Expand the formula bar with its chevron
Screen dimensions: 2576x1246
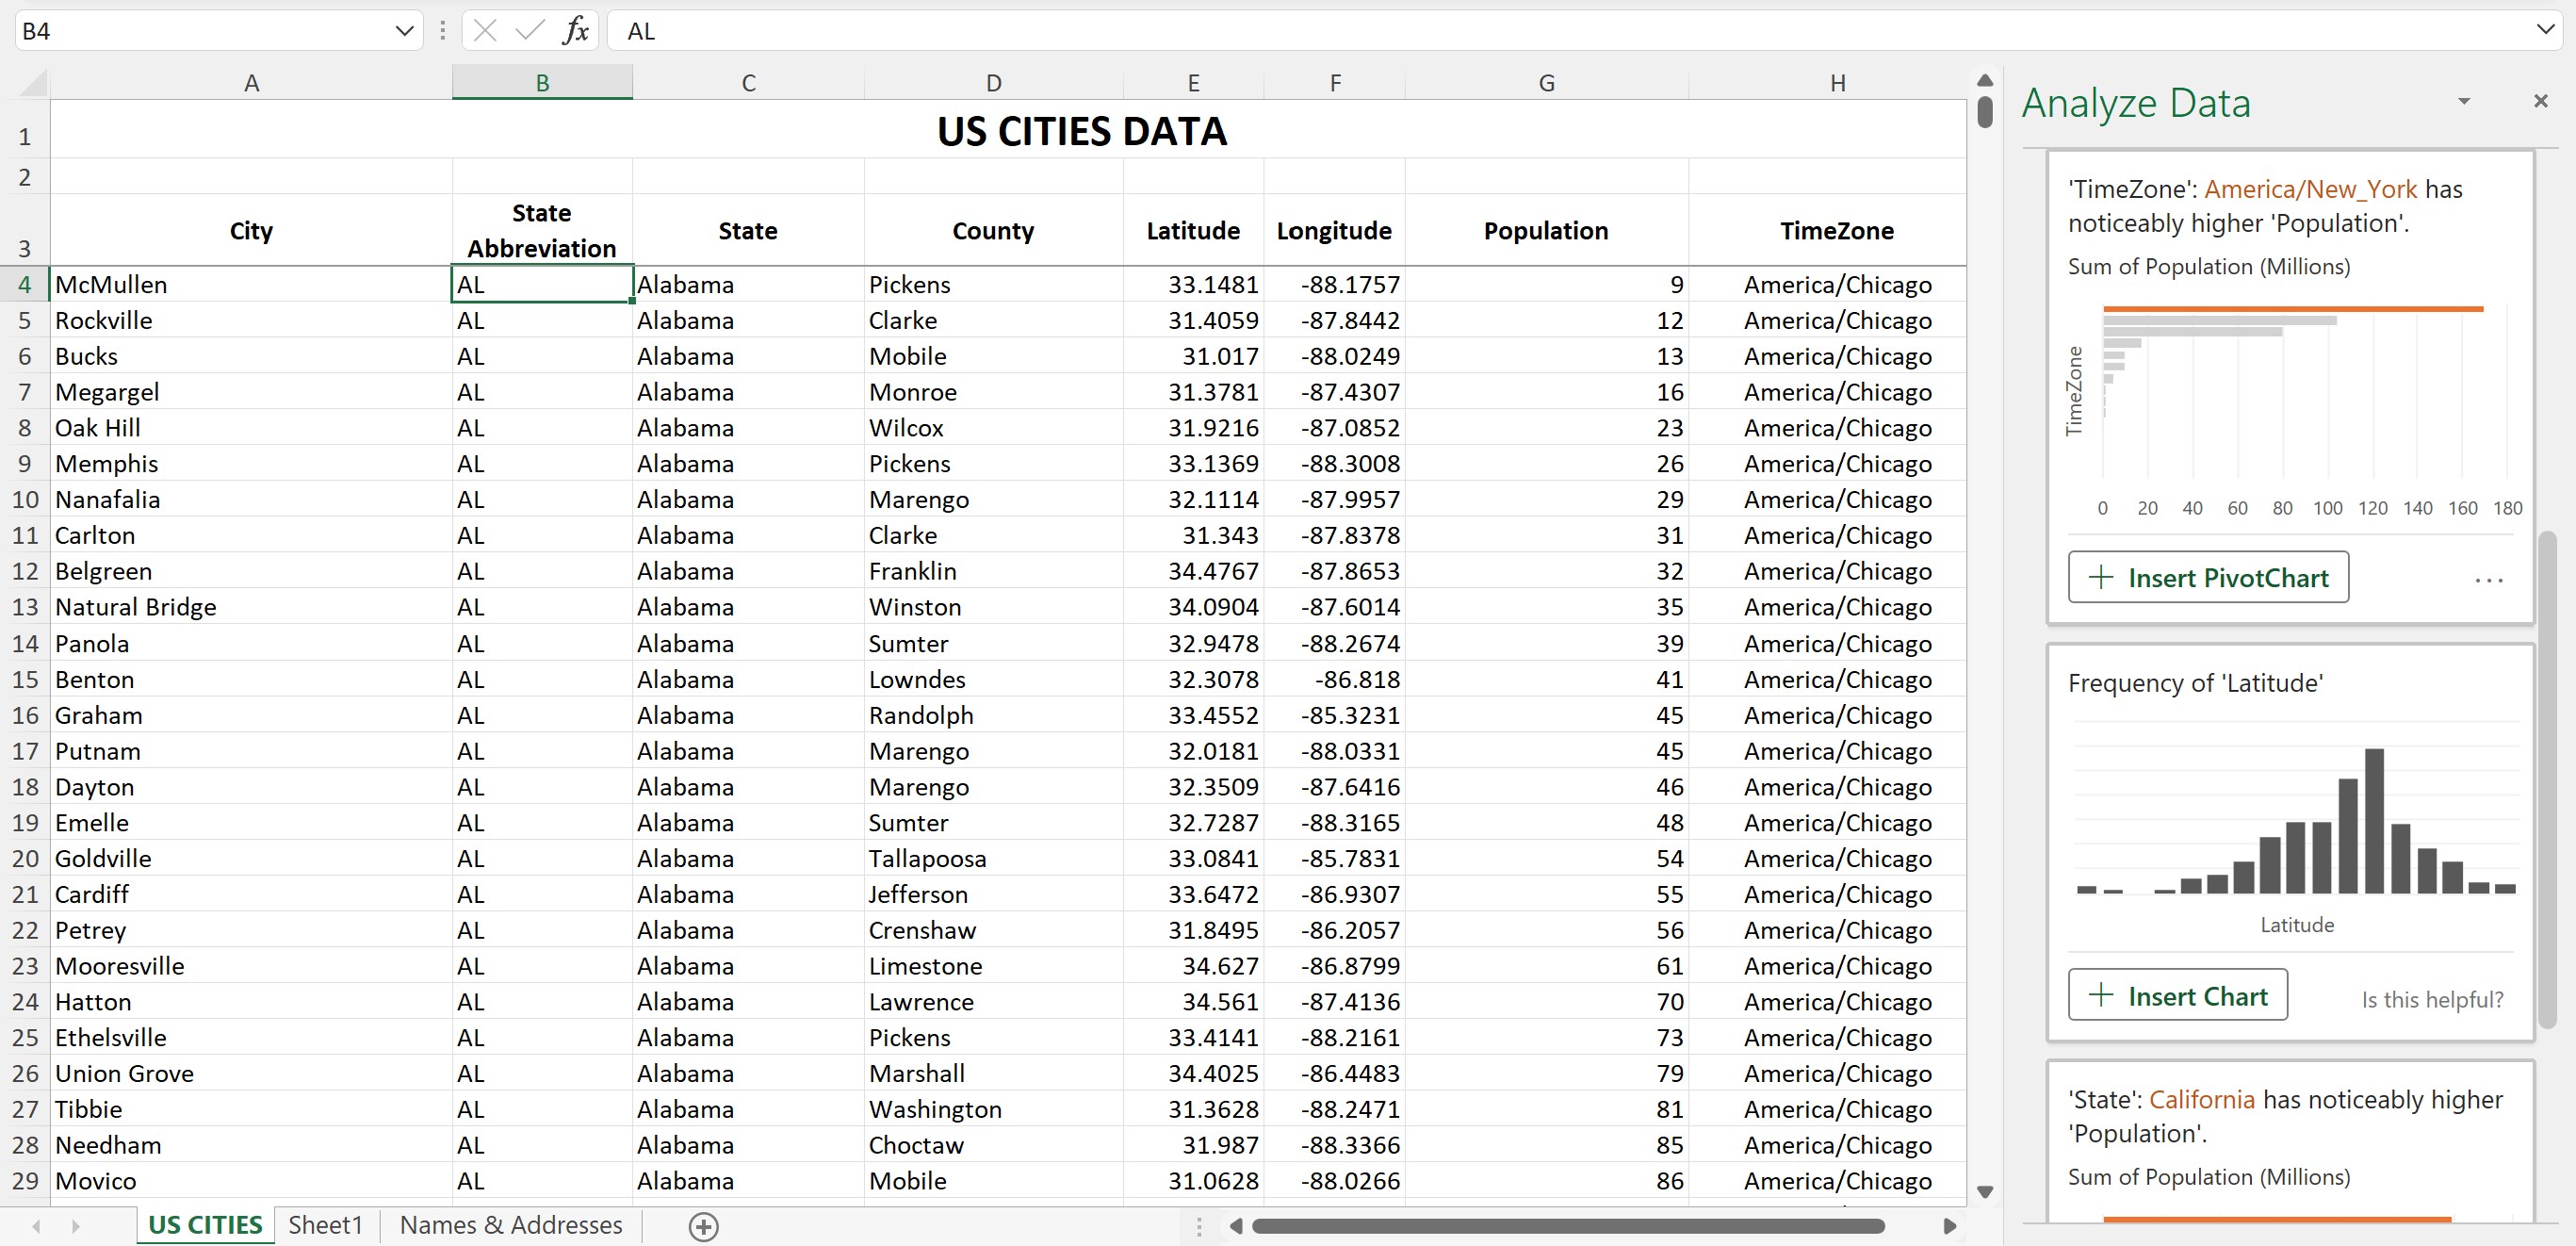2545,30
